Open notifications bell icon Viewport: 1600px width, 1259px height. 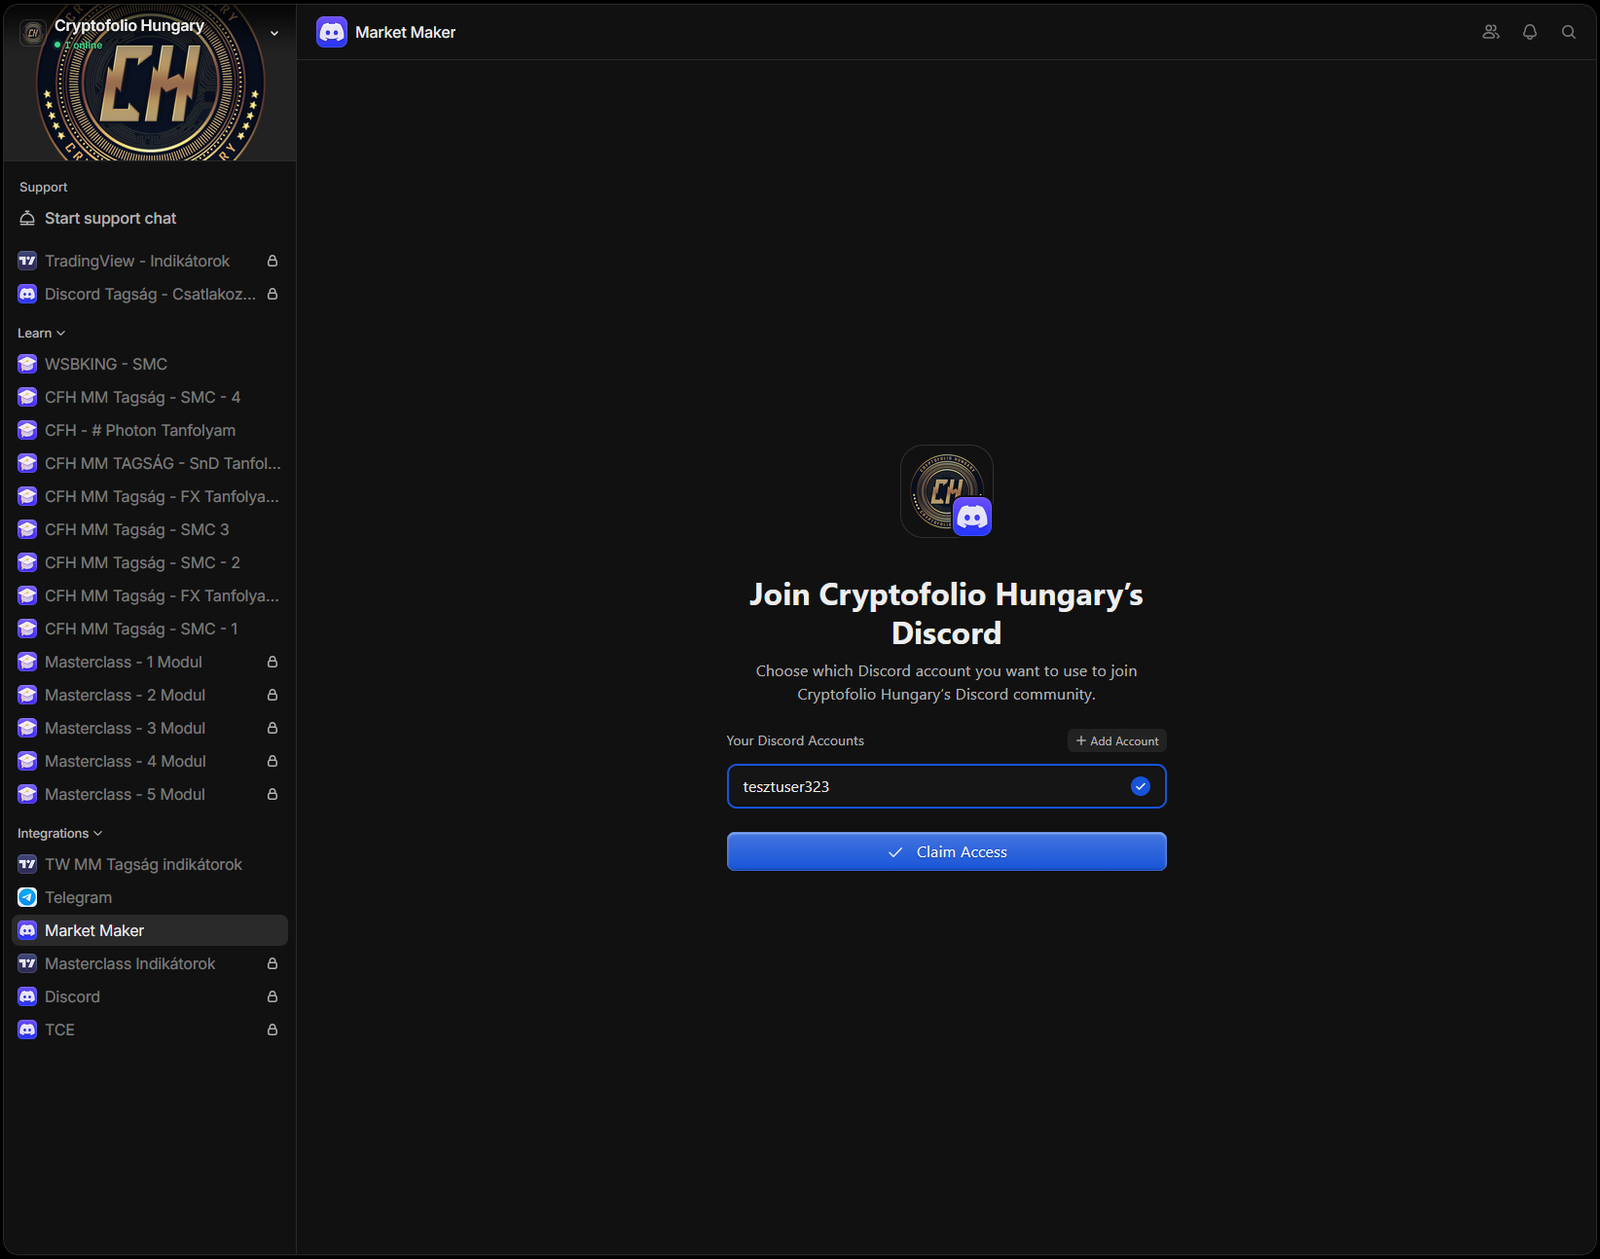(x=1529, y=32)
